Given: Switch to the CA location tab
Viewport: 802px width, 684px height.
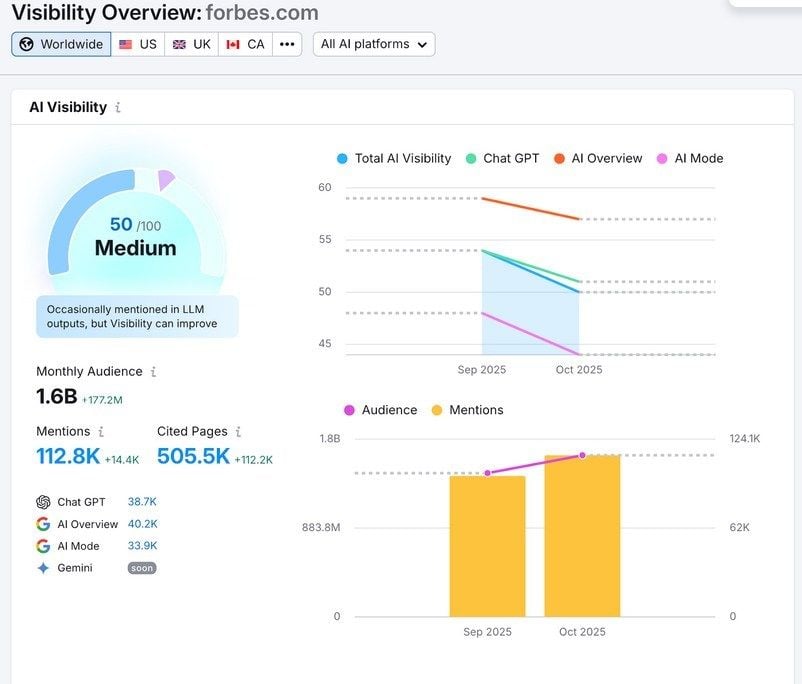Looking at the screenshot, I should [245, 43].
